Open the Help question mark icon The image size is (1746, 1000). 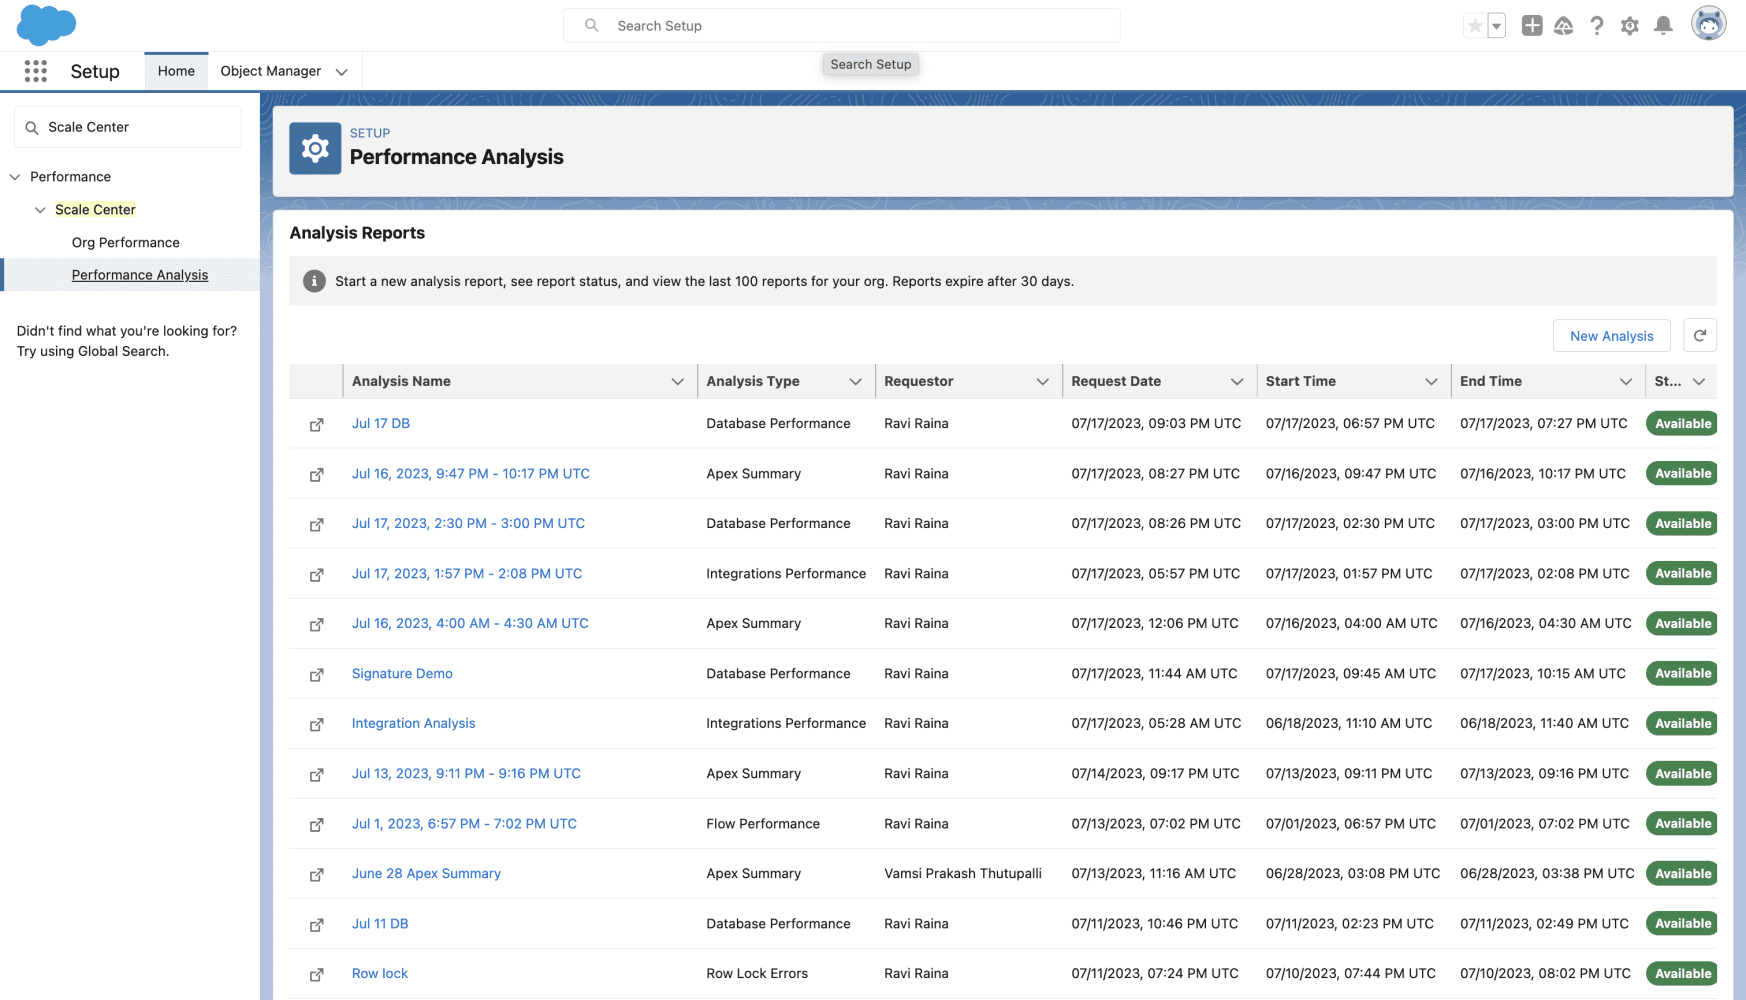pyautogui.click(x=1597, y=26)
